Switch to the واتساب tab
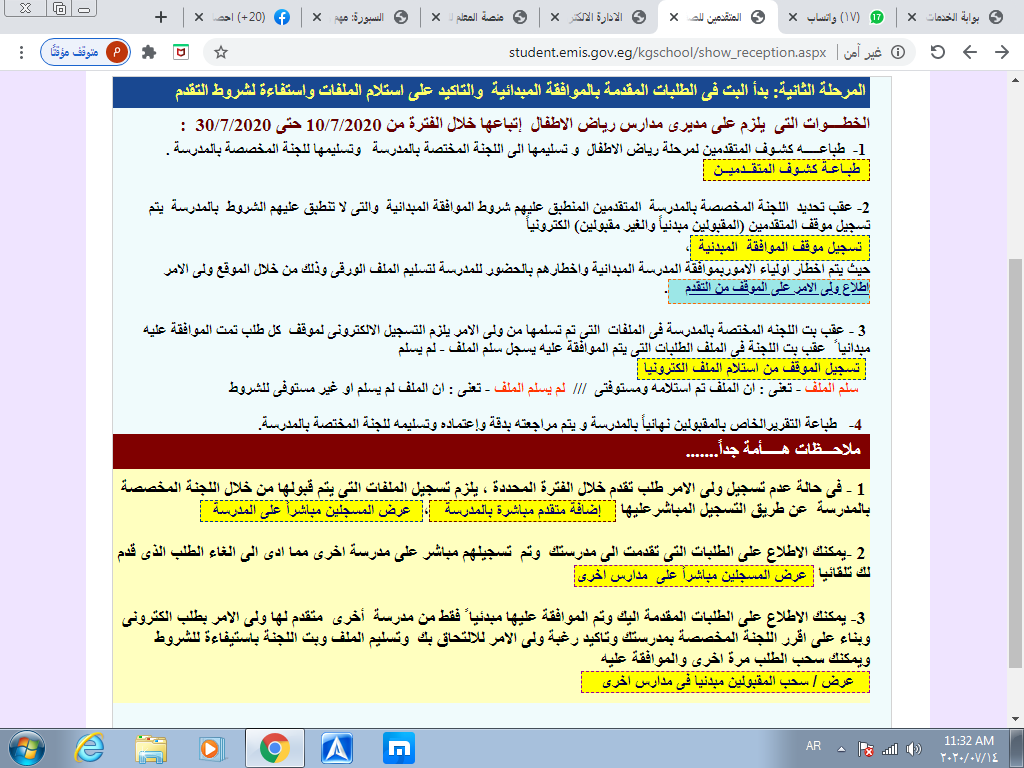The width and height of the screenshot is (1024, 768). (x=837, y=17)
